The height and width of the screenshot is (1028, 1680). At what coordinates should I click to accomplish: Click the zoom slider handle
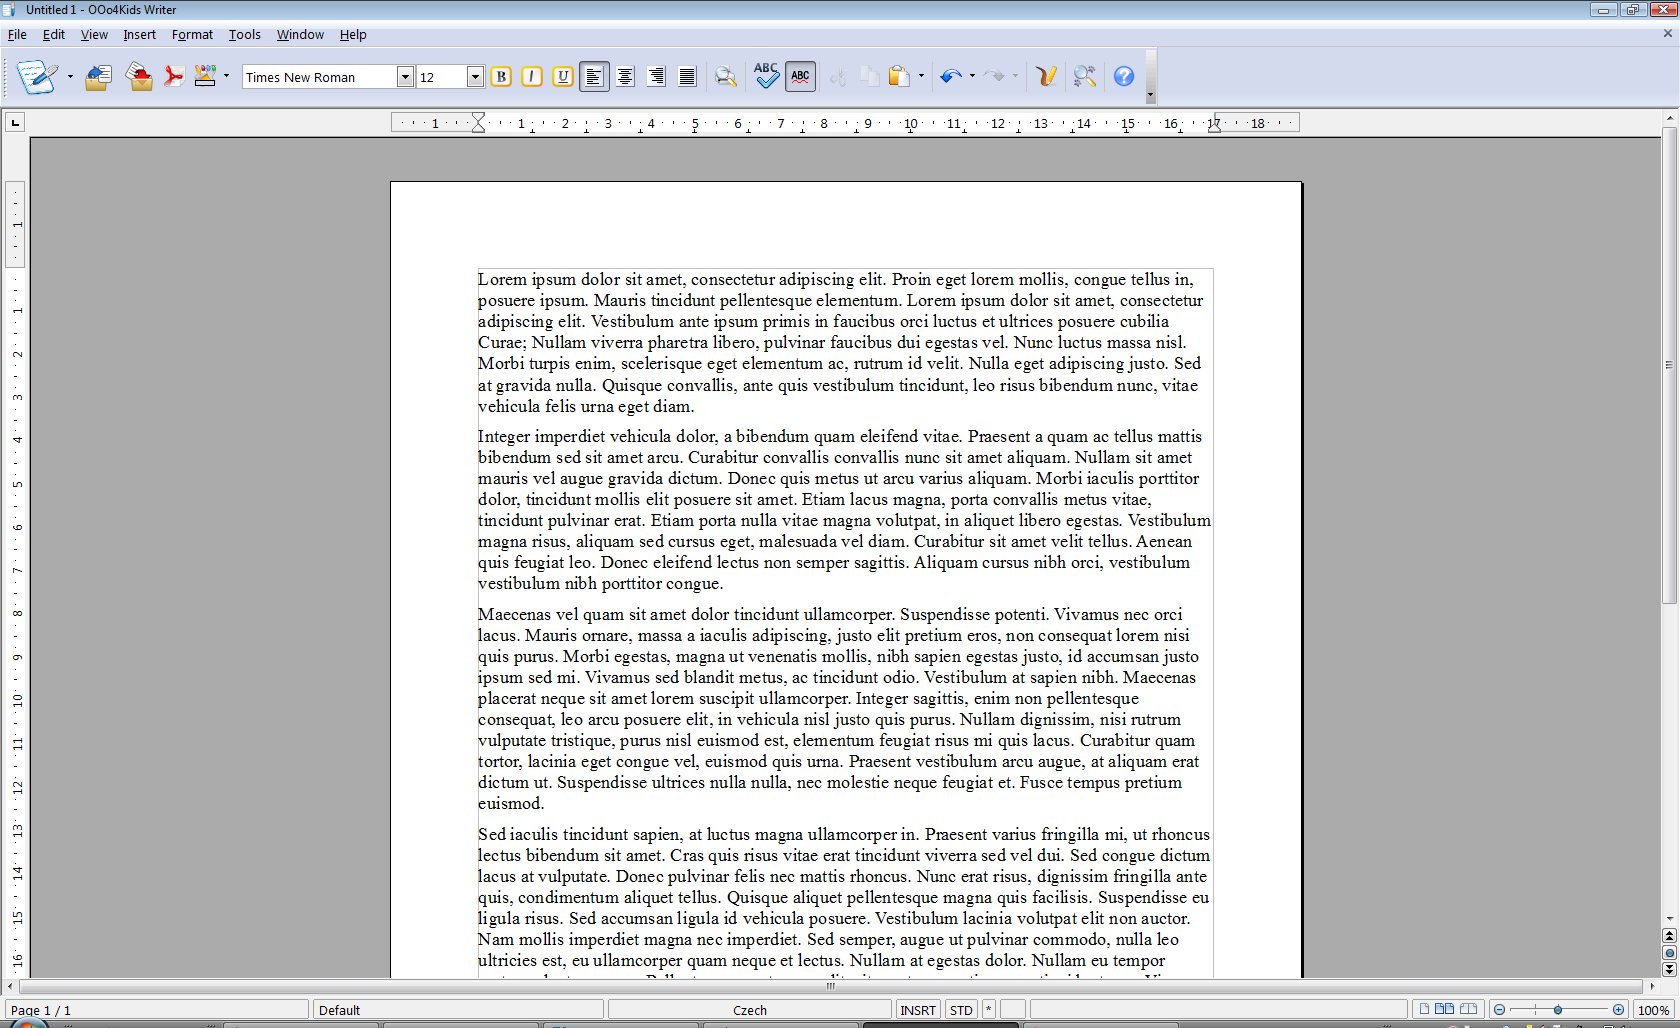[1558, 1010]
